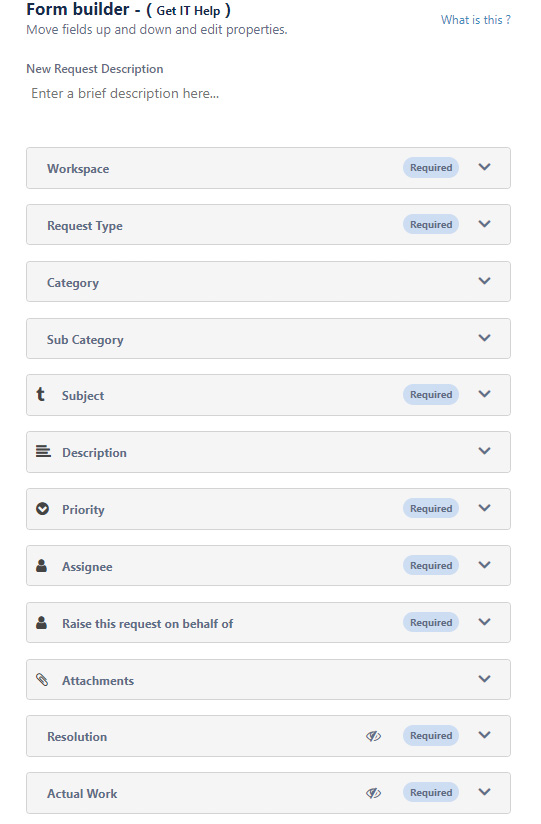This screenshot has width=541, height=824.
Task: Expand the Attachments field chevron
Action: [x=485, y=678]
